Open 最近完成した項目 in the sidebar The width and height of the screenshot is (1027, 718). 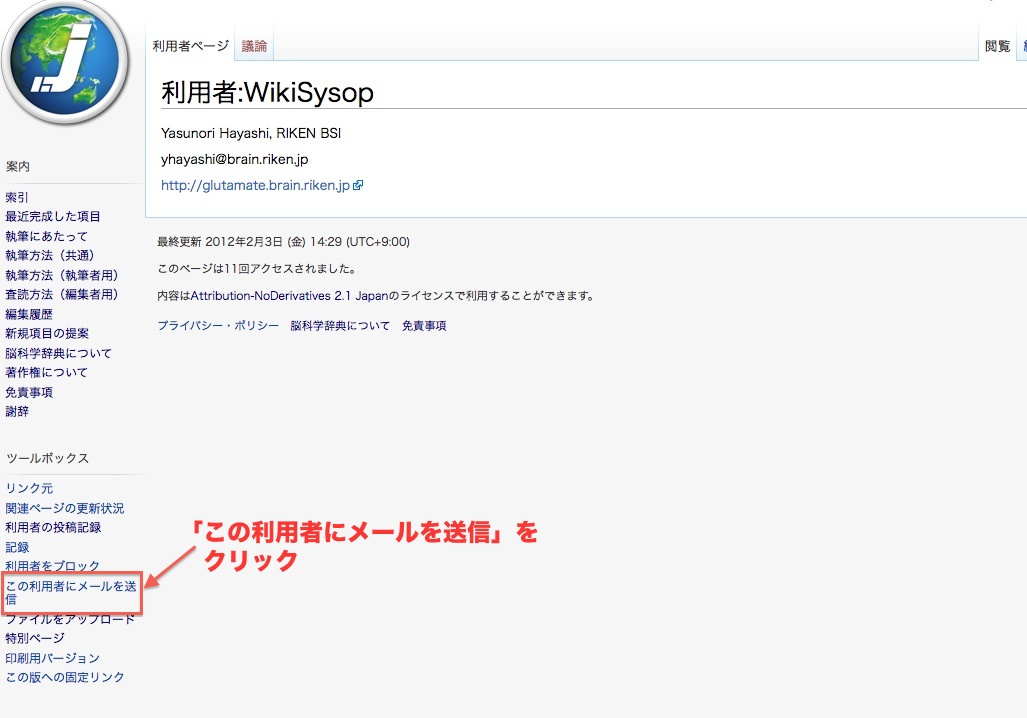pyautogui.click(x=53, y=217)
